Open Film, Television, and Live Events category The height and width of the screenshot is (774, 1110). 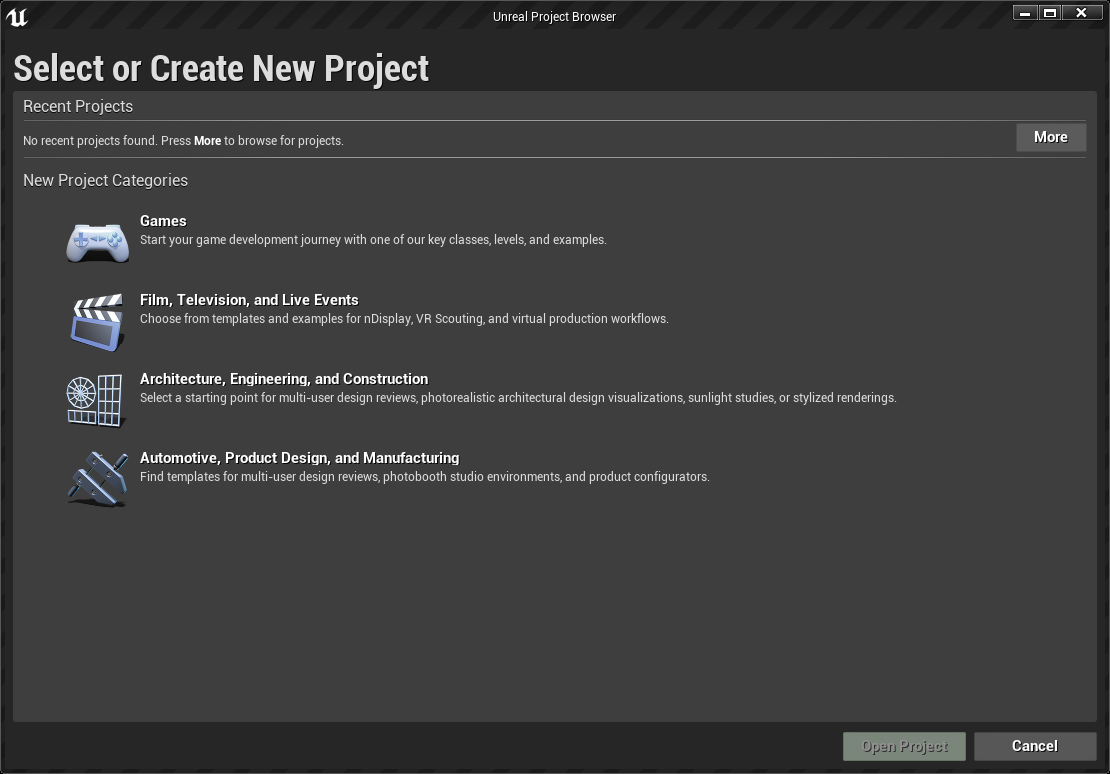coord(249,300)
